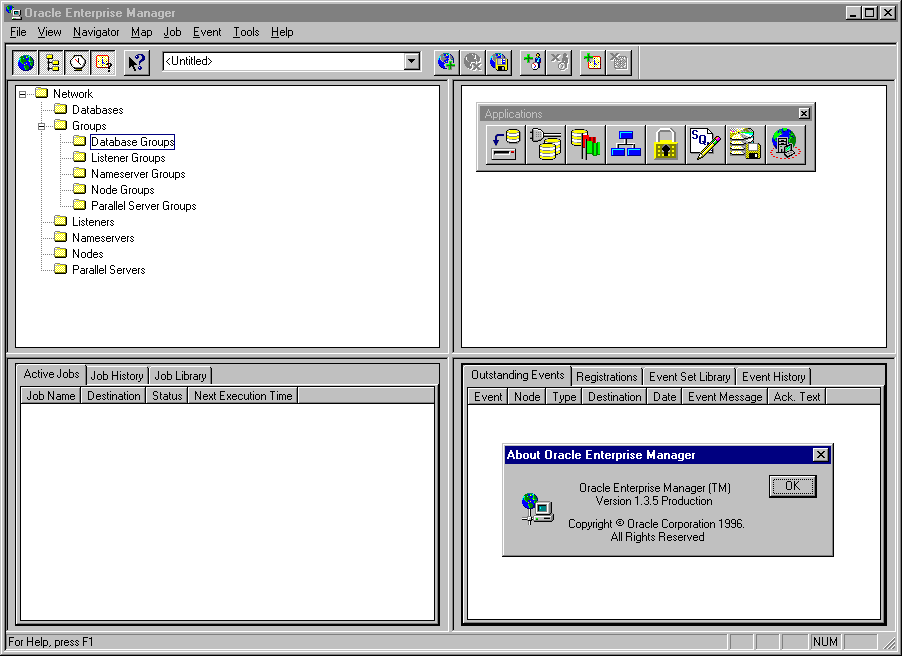
Task: Select the Nameserver Groups tree item
Action: coord(138,174)
